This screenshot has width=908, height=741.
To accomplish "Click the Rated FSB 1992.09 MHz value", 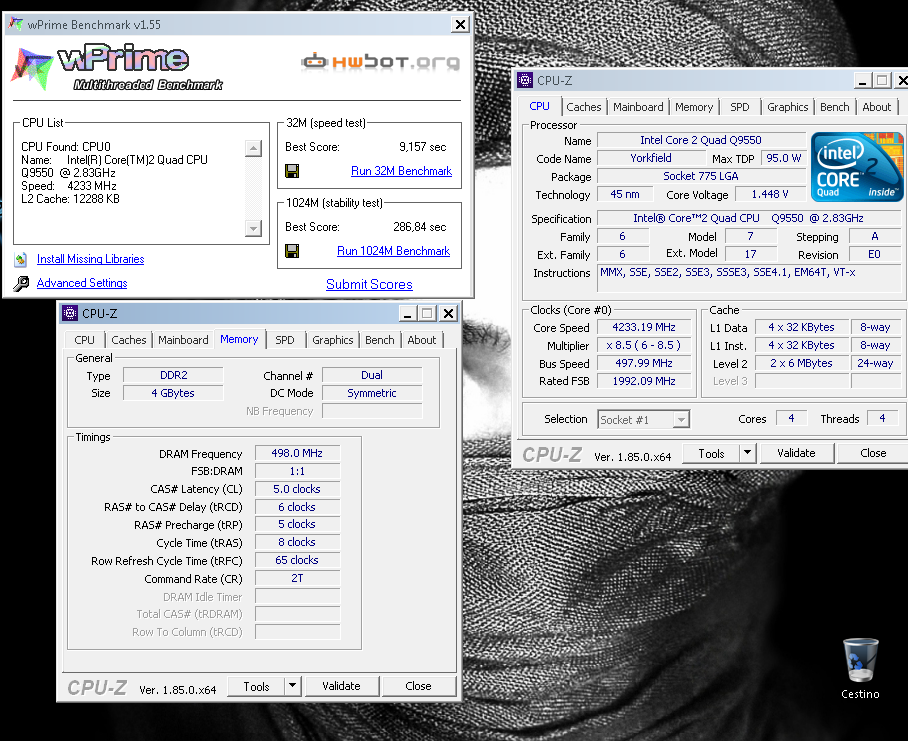I will click(644, 381).
